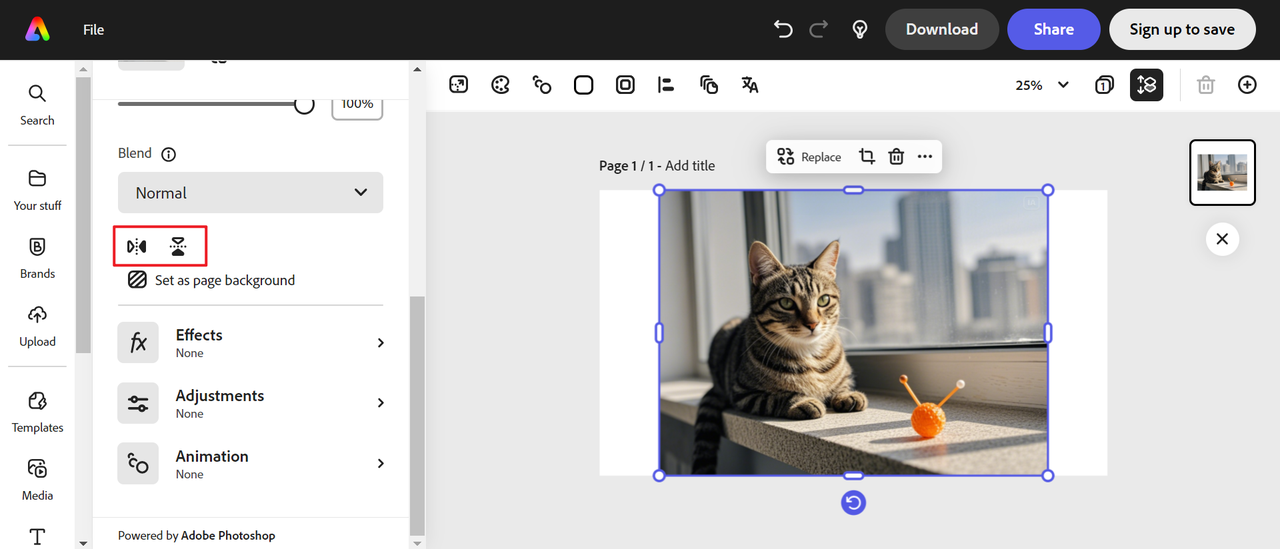
Task: Click the opacity slider handle
Action: [304, 104]
